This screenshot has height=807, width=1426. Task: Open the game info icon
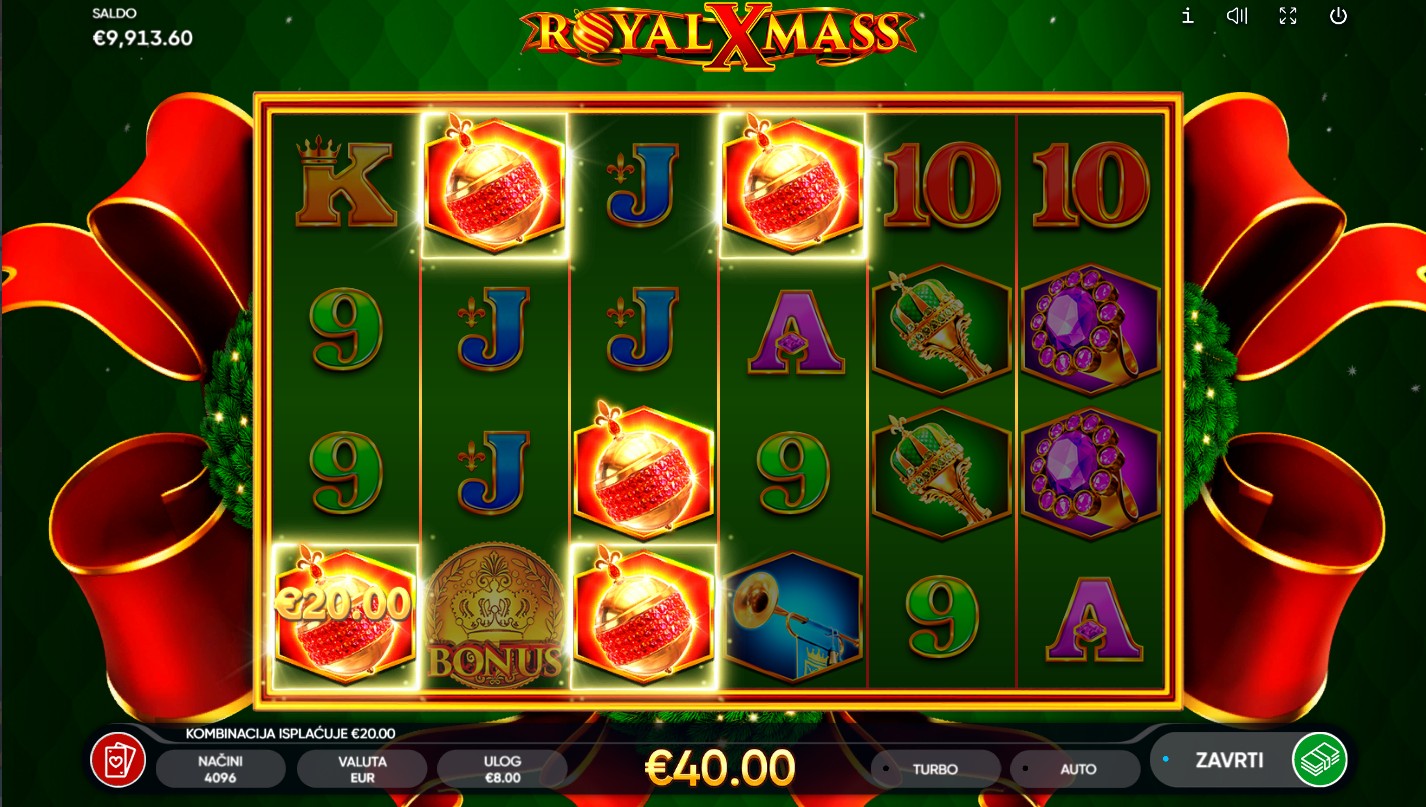tap(1187, 16)
